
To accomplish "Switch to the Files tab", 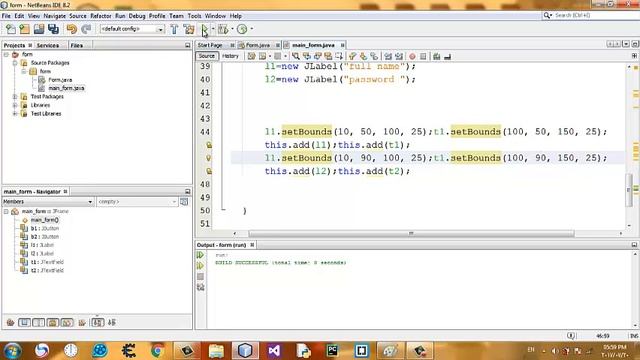I will pos(77,45).
